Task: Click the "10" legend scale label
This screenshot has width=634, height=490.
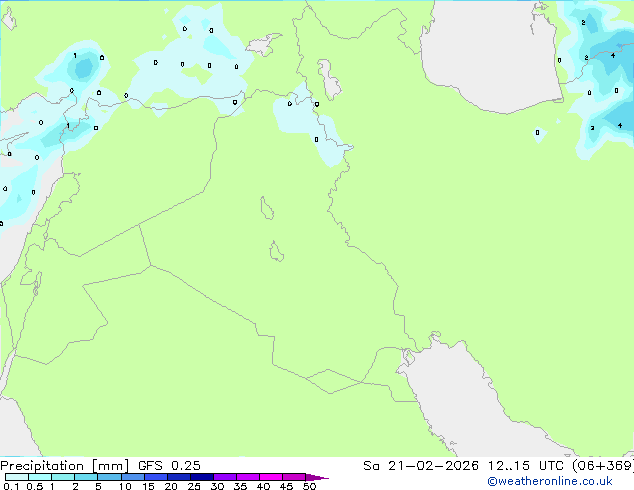Action: pyautogui.click(x=125, y=486)
